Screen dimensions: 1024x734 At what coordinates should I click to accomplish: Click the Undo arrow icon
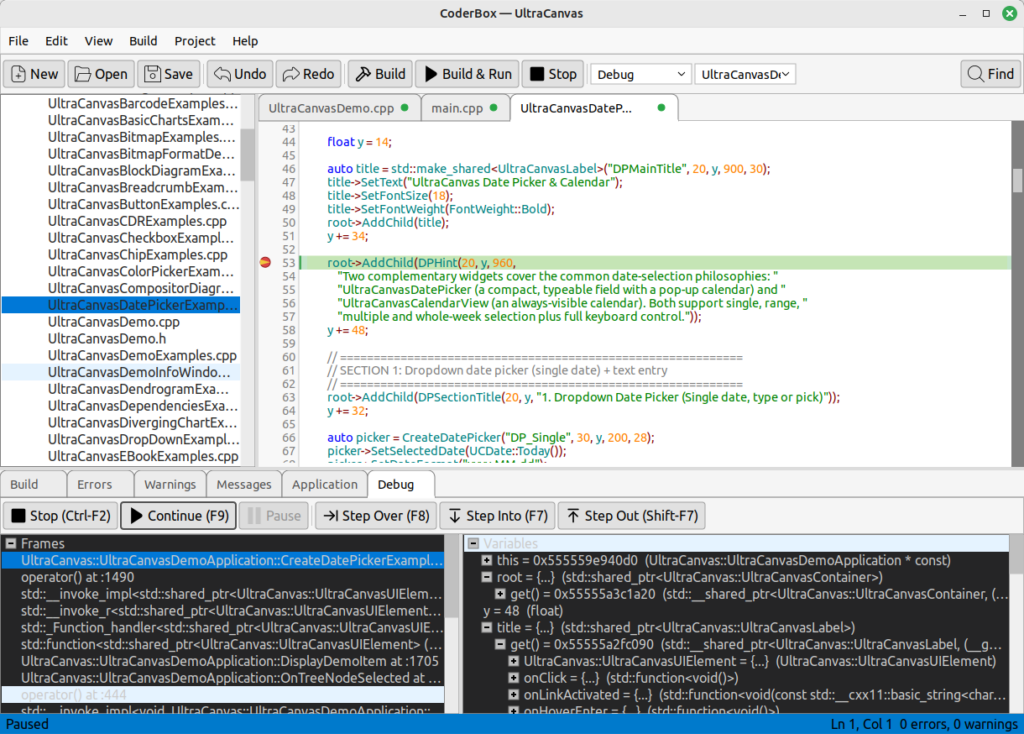(x=222, y=74)
